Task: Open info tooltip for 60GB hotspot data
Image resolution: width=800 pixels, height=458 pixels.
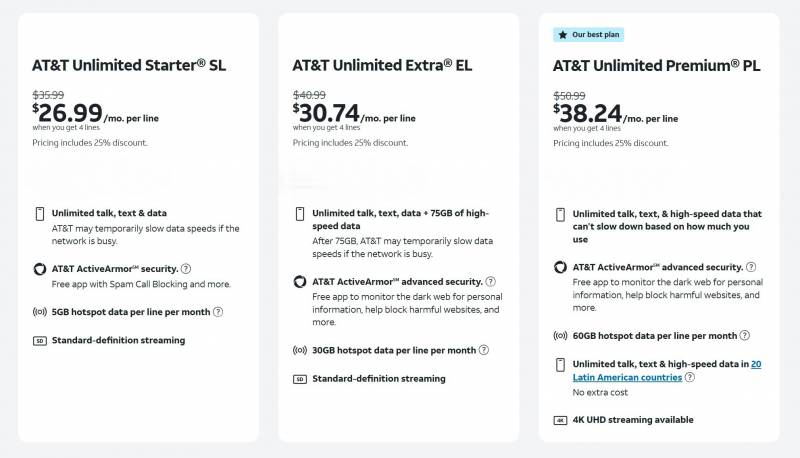Action: 745,335
